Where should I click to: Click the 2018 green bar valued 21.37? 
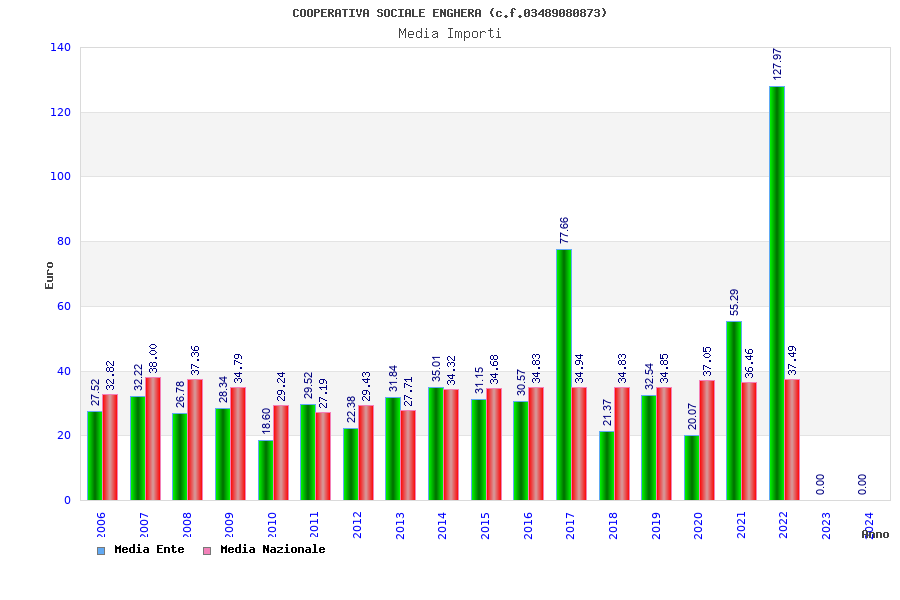click(606, 466)
